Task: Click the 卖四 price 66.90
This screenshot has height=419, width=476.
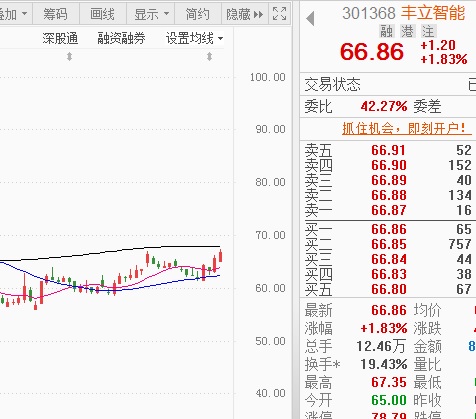Action: tap(389, 165)
